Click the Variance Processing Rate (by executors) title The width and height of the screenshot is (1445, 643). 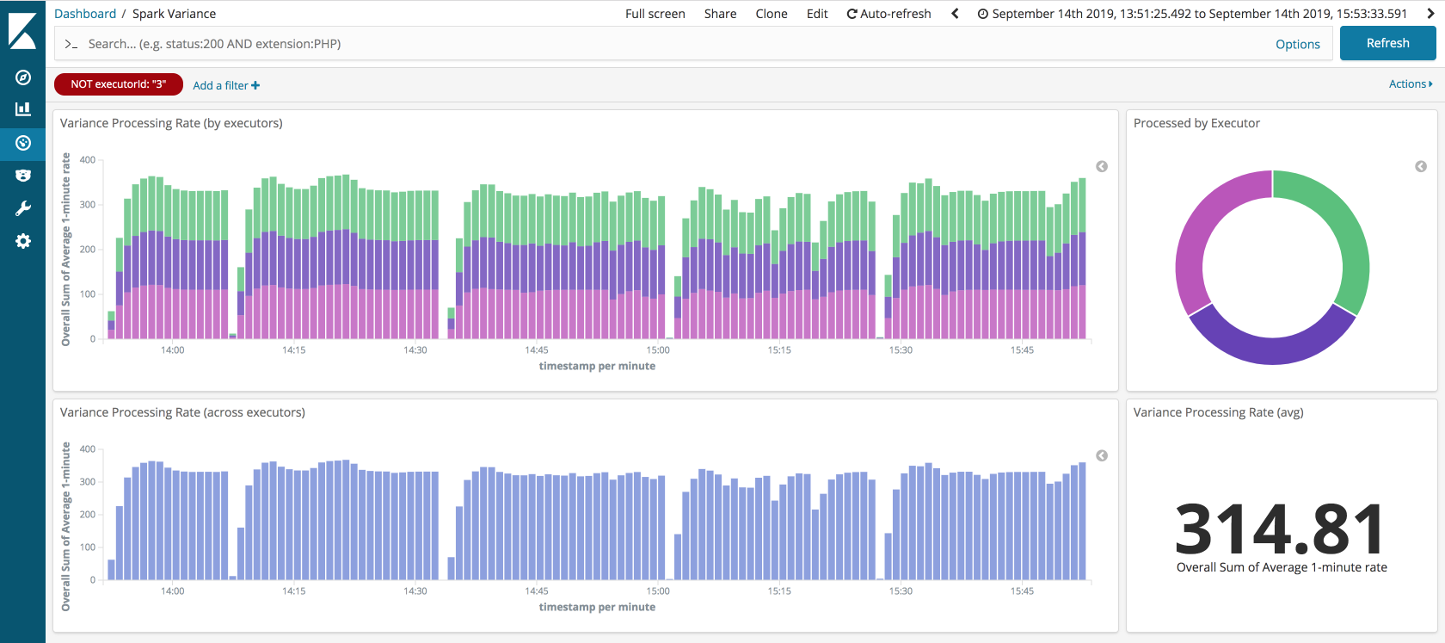tap(171, 123)
